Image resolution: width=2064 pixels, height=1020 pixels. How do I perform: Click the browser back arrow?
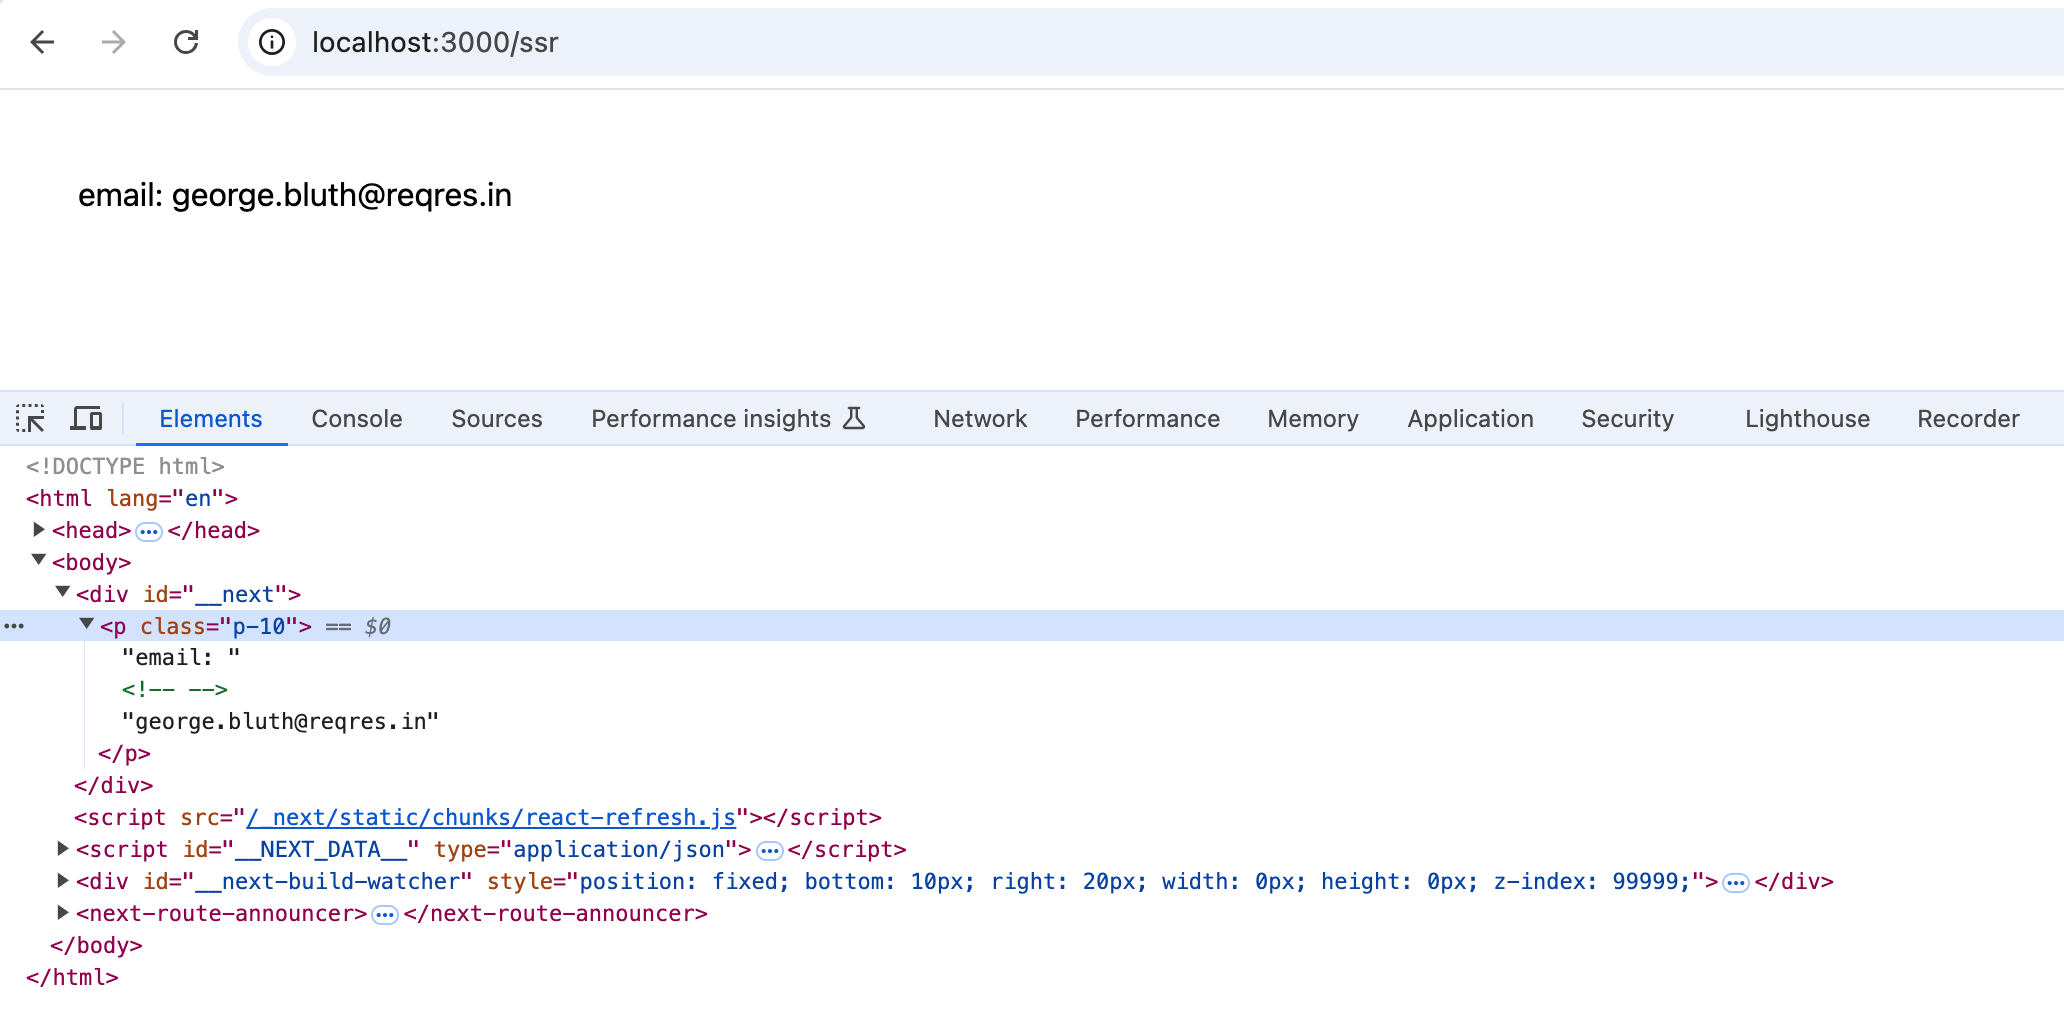42,42
